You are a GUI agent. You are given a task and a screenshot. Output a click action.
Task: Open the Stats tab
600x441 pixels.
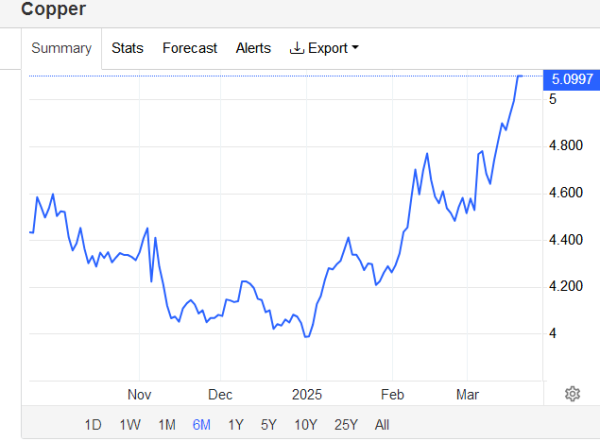click(x=127, y=48)
